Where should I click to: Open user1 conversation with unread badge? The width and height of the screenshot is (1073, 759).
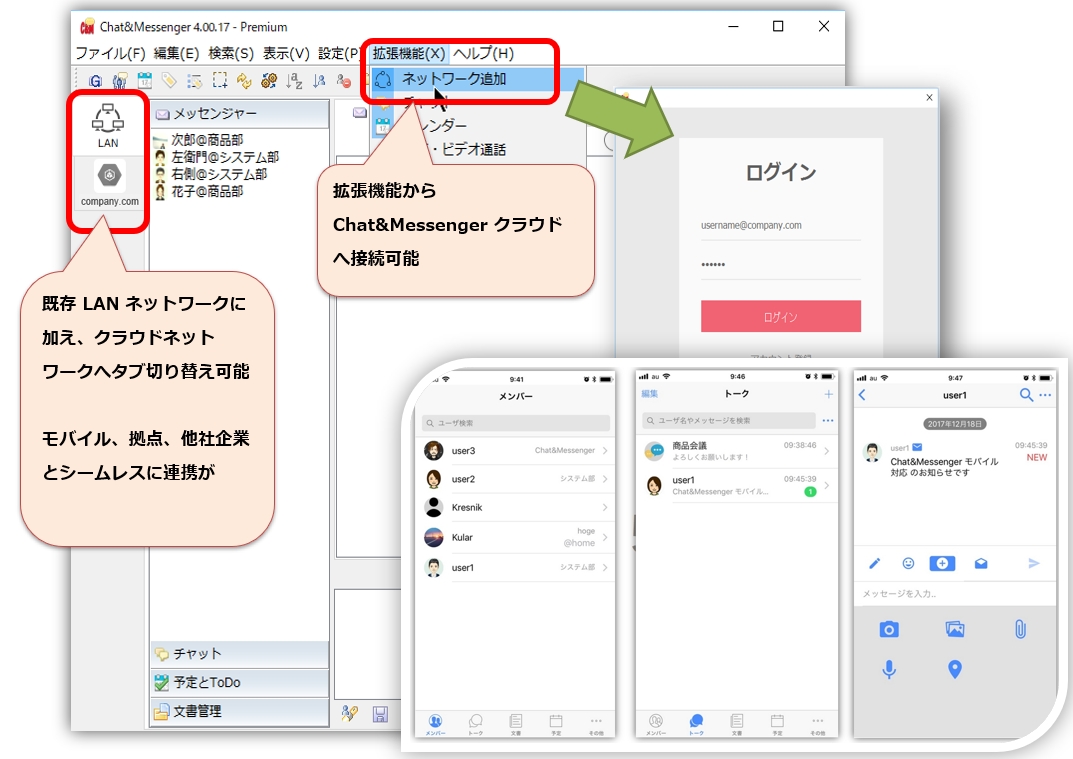click(736, 485)
